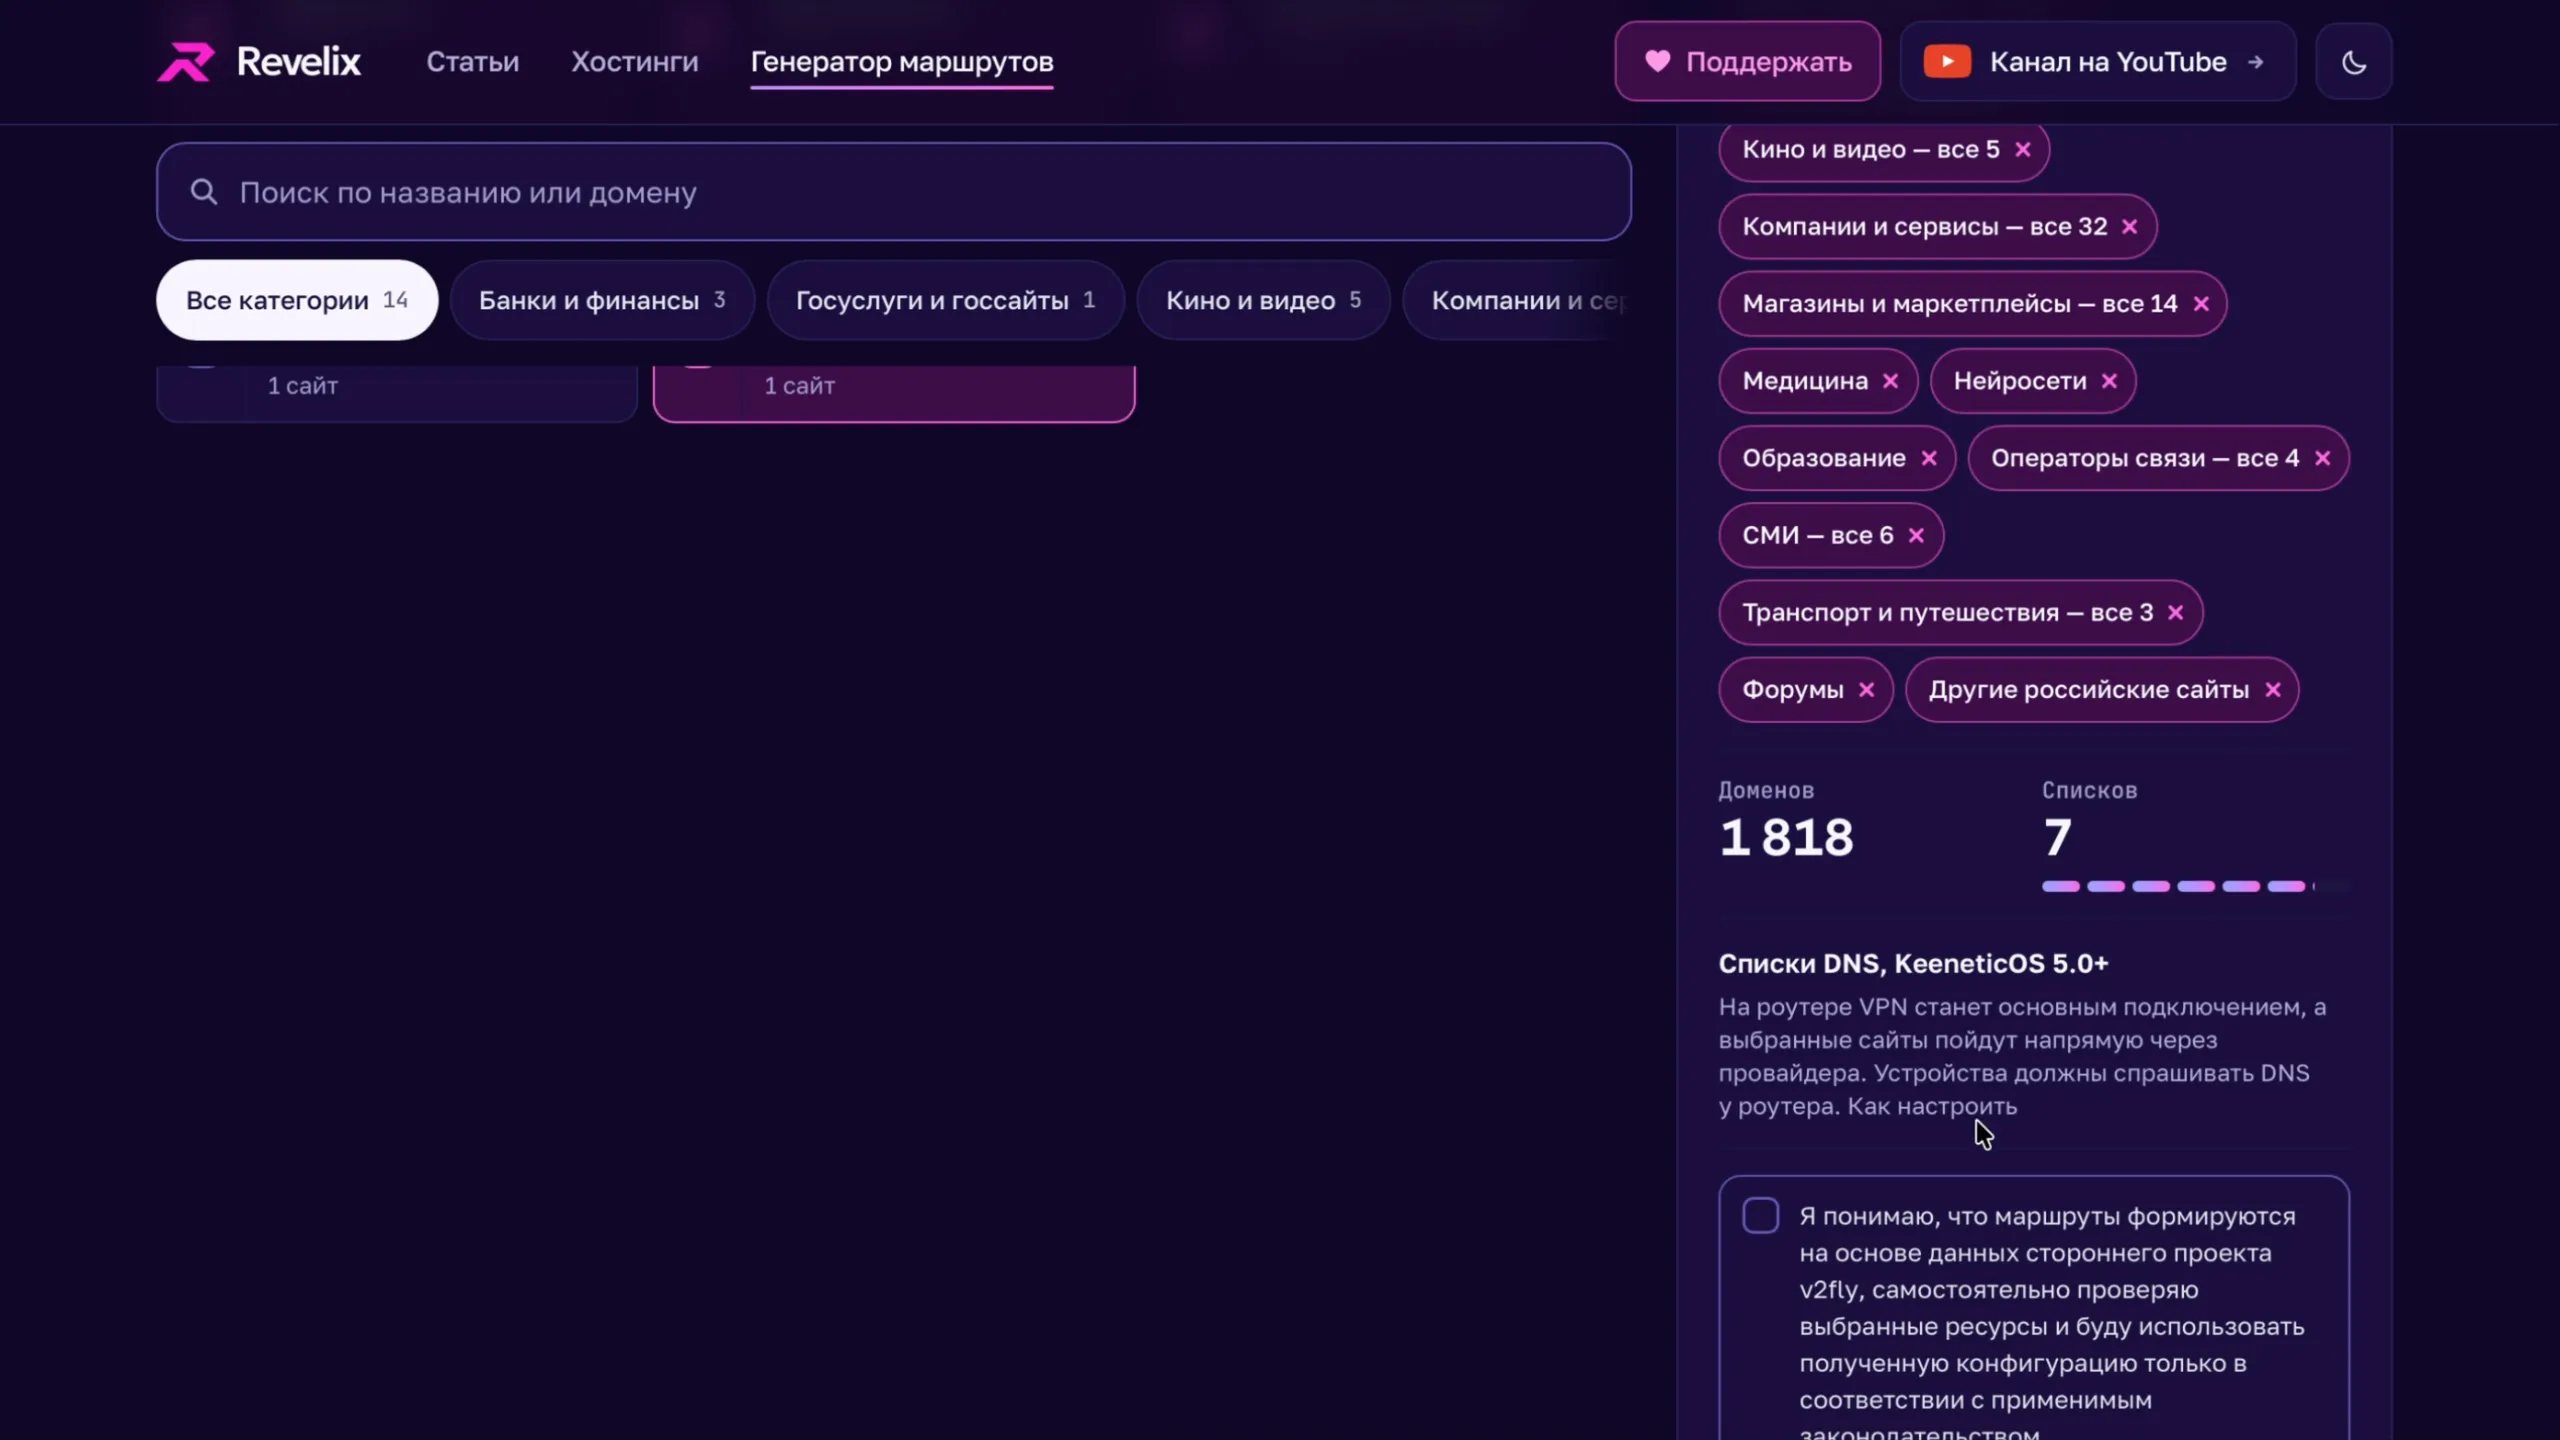Remove Кино и видео — все 5 tag
2560x1440 pixels.
click(x=2023, y=150)
